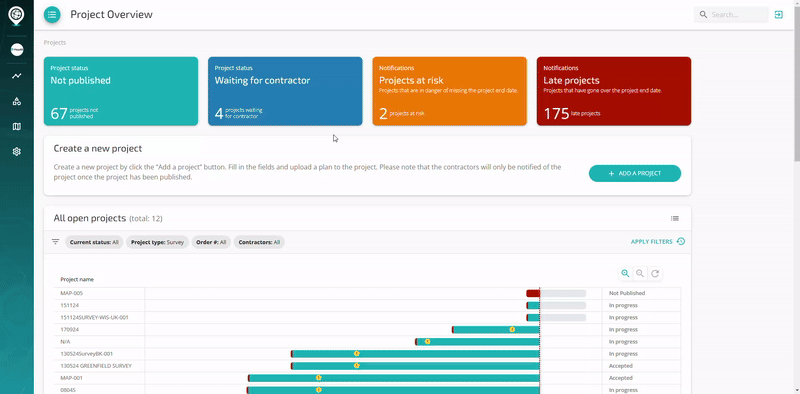800x394 pixels.
Task: Reset the Gantt chart zoom
Action: 655,274
